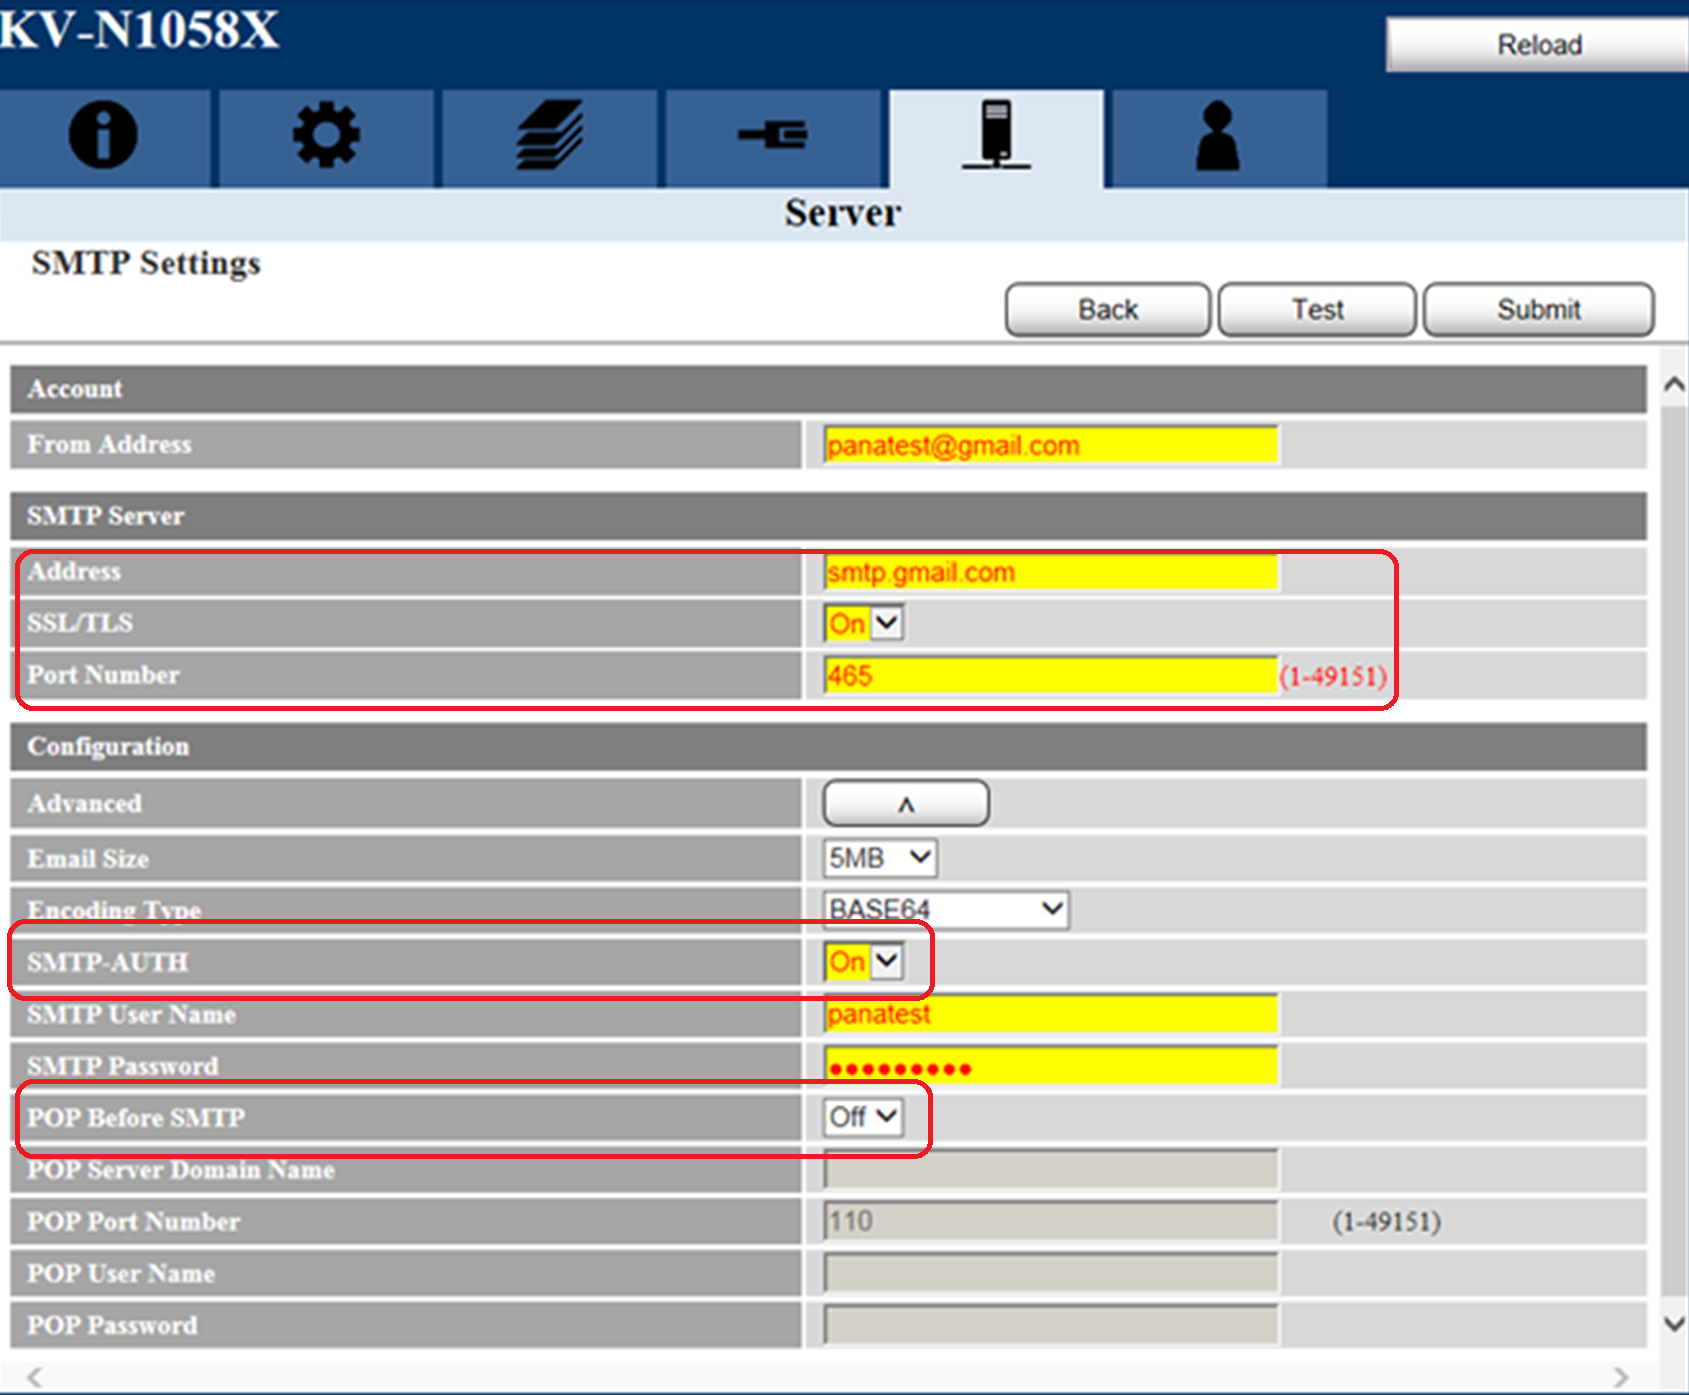Click the Back button
The image size is (1689, 1395).
click(x=1108, y=310)
